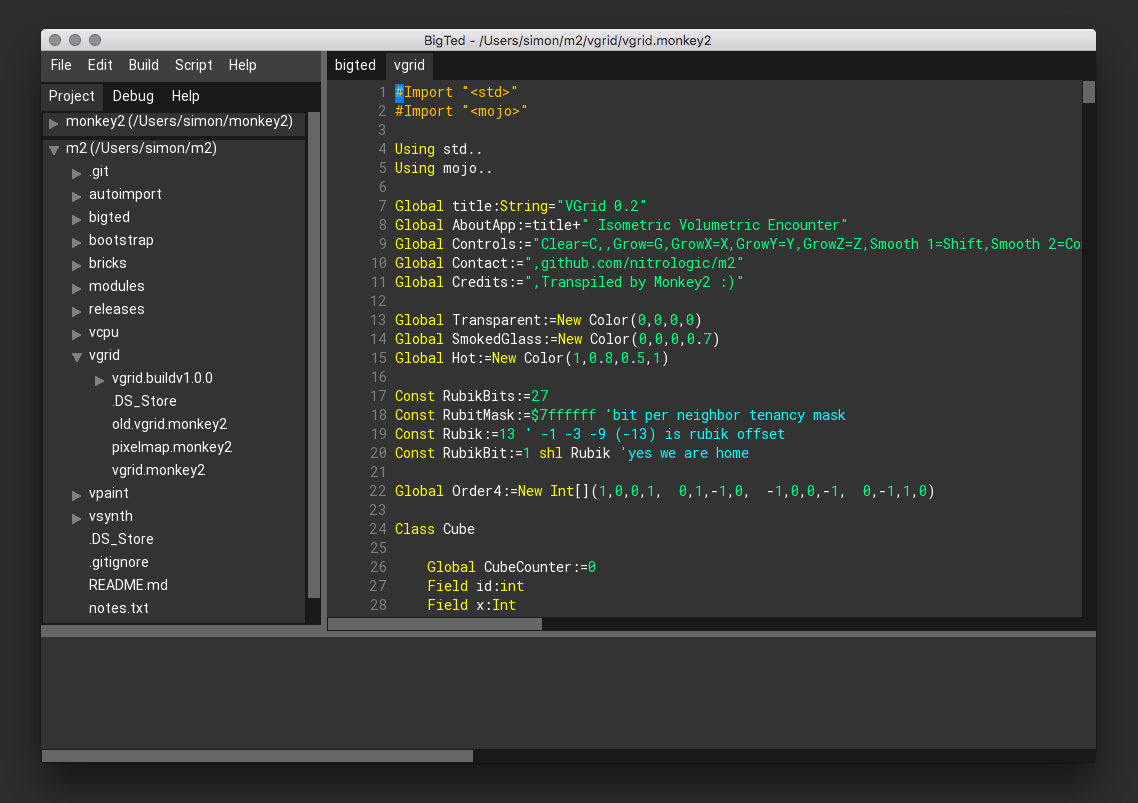Click the editor's horizontal scrollbar thumb

(x=435, y=624)
